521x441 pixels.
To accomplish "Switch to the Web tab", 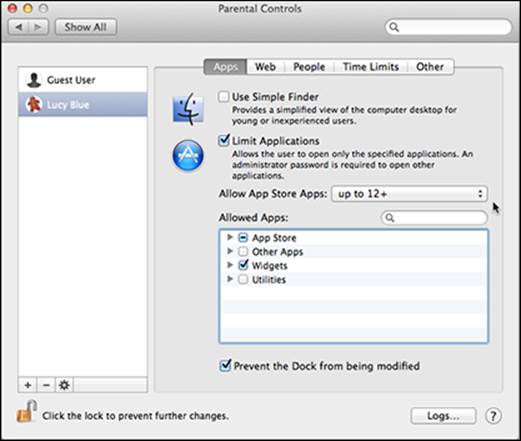I will coord(265,67).
